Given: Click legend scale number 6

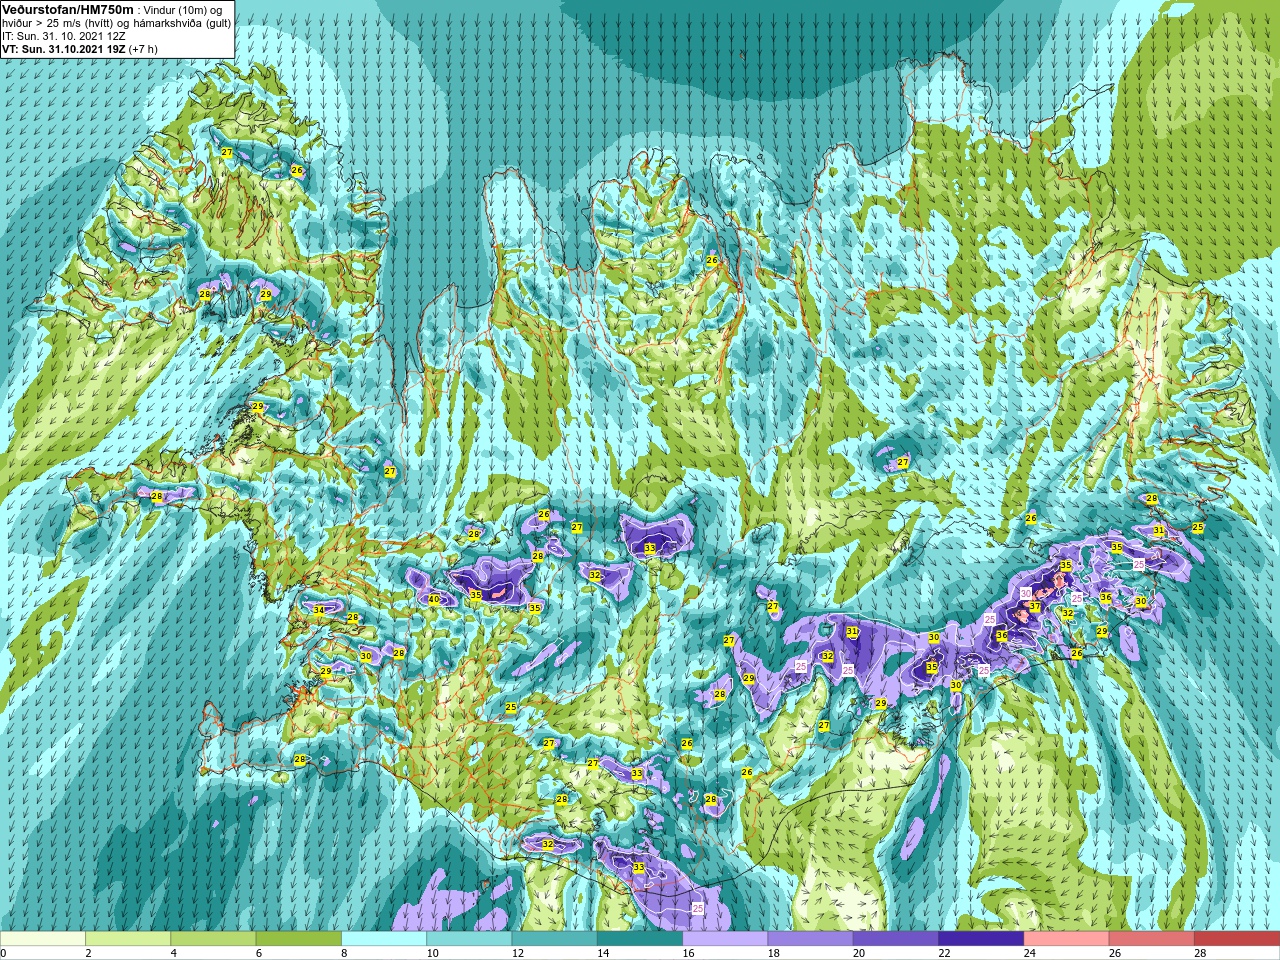Looking at the screenshot, I should point(259,953).
